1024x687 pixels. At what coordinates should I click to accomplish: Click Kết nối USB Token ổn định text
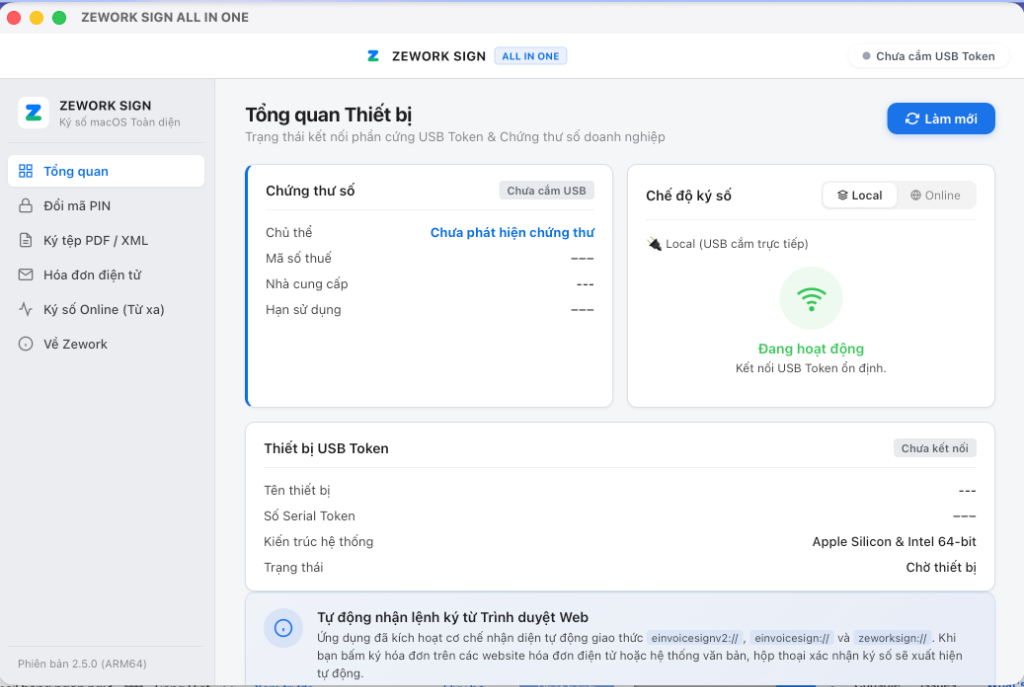point(810,368)
